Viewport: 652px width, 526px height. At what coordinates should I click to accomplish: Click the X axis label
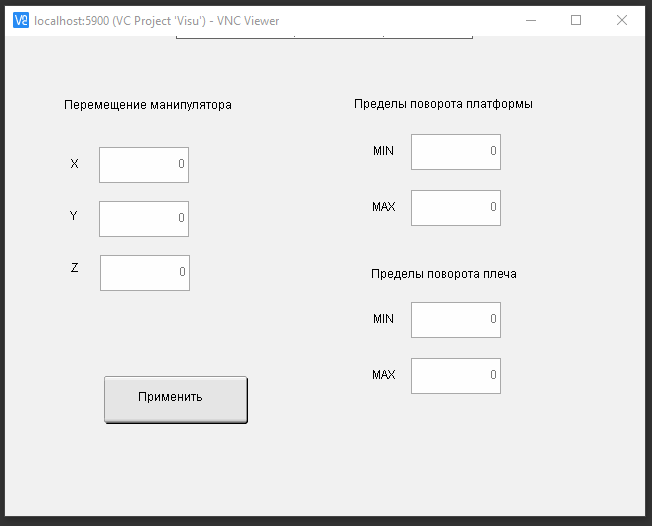74,164
